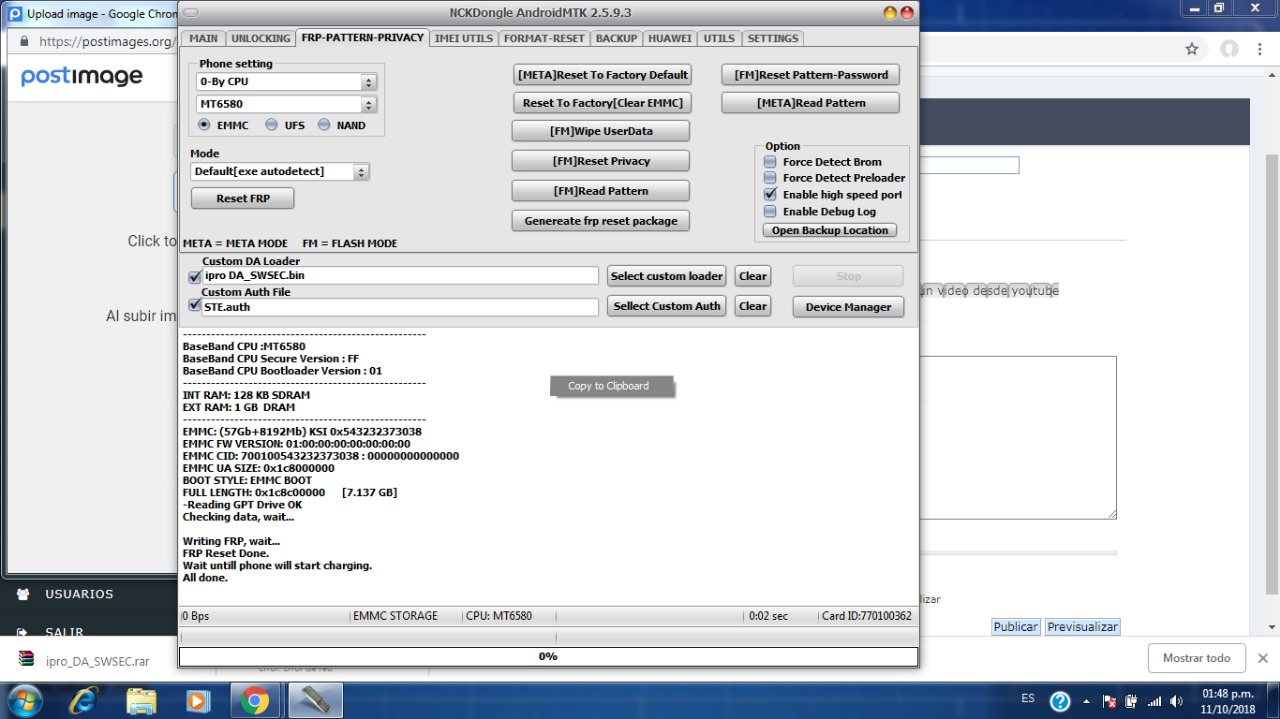The image size is (1280, 719).
Task: Open the HUAWEI tab
Action: point(669,38)
